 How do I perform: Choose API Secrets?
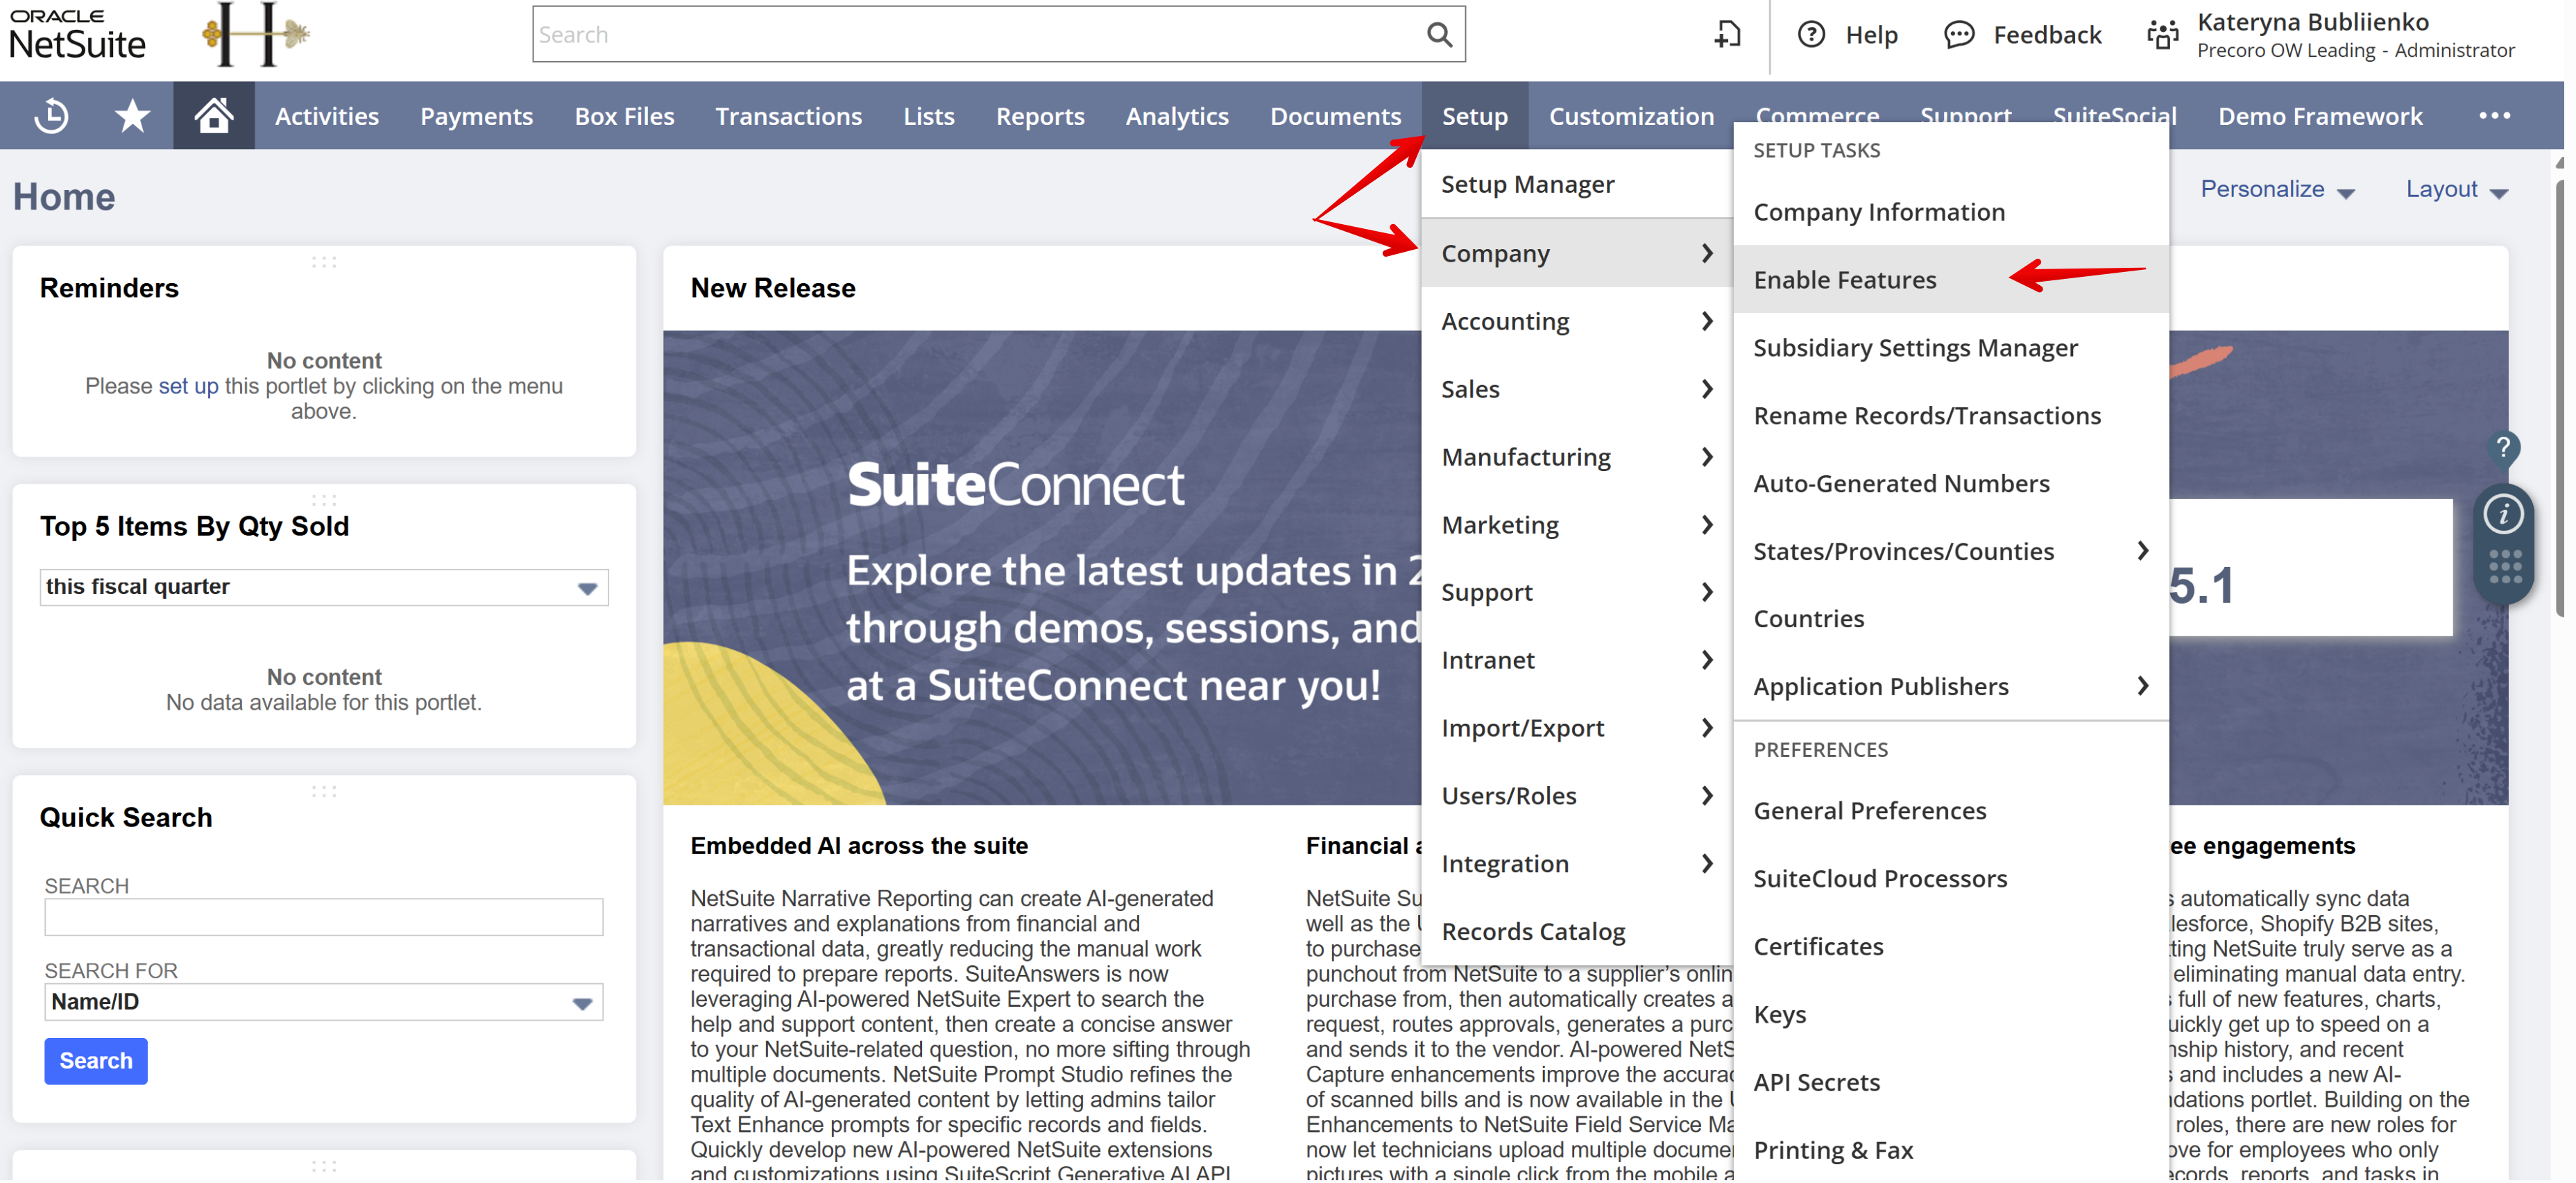[x=1950, y=1083]
